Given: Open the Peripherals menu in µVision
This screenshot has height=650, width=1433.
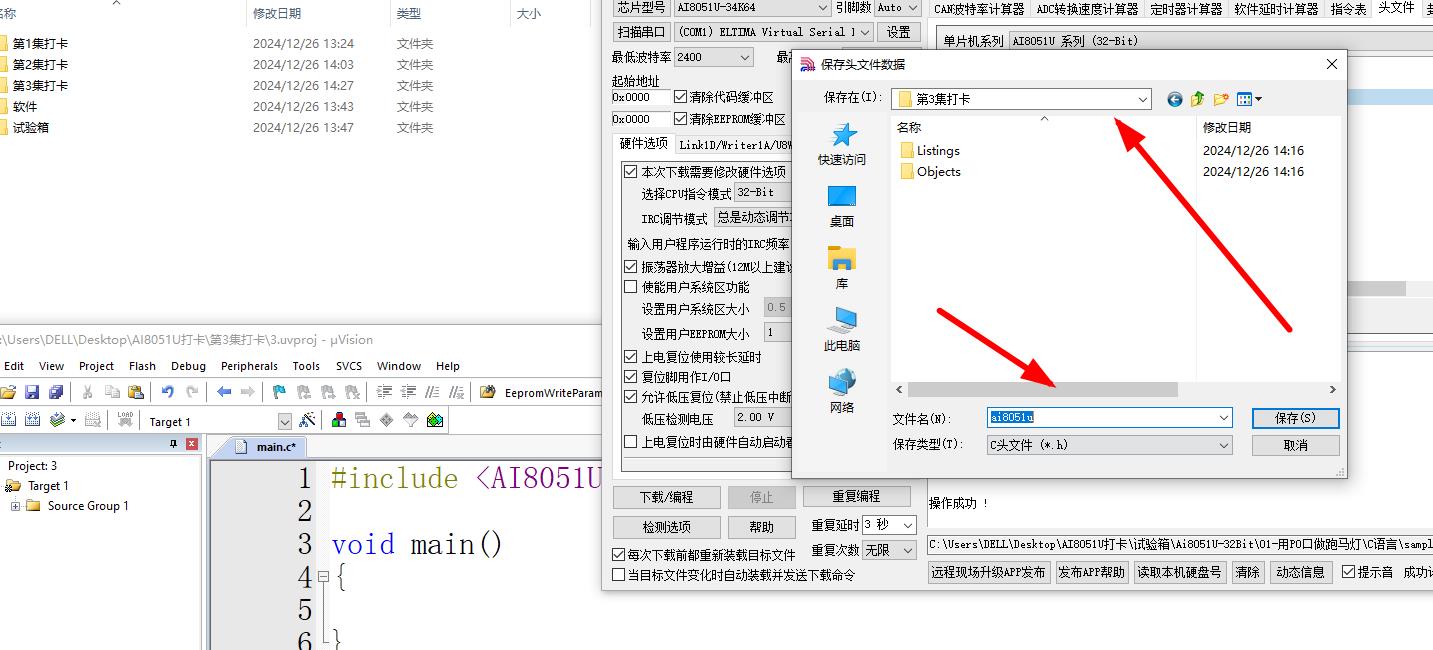Looking at the screenshot, I should (249, 366).
